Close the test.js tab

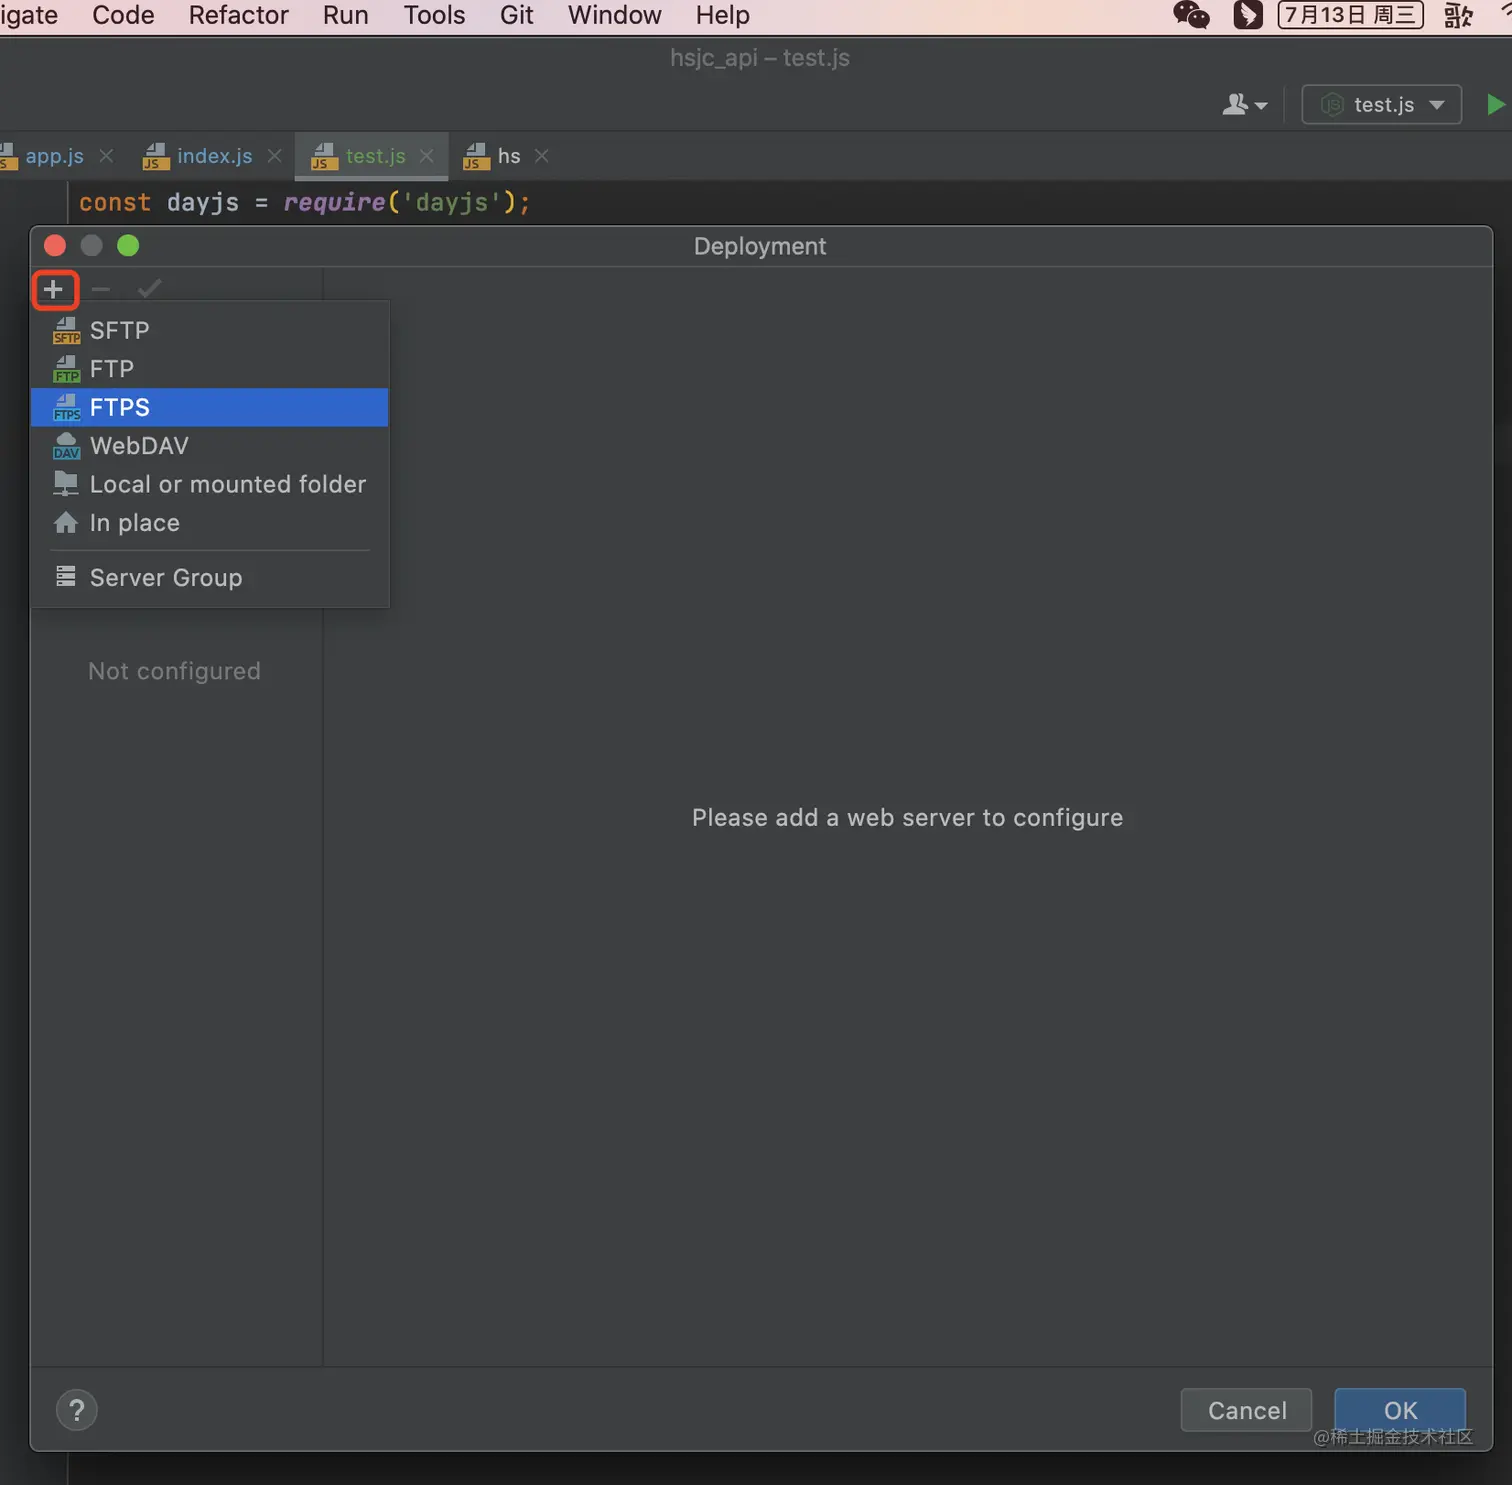(427, 156)
